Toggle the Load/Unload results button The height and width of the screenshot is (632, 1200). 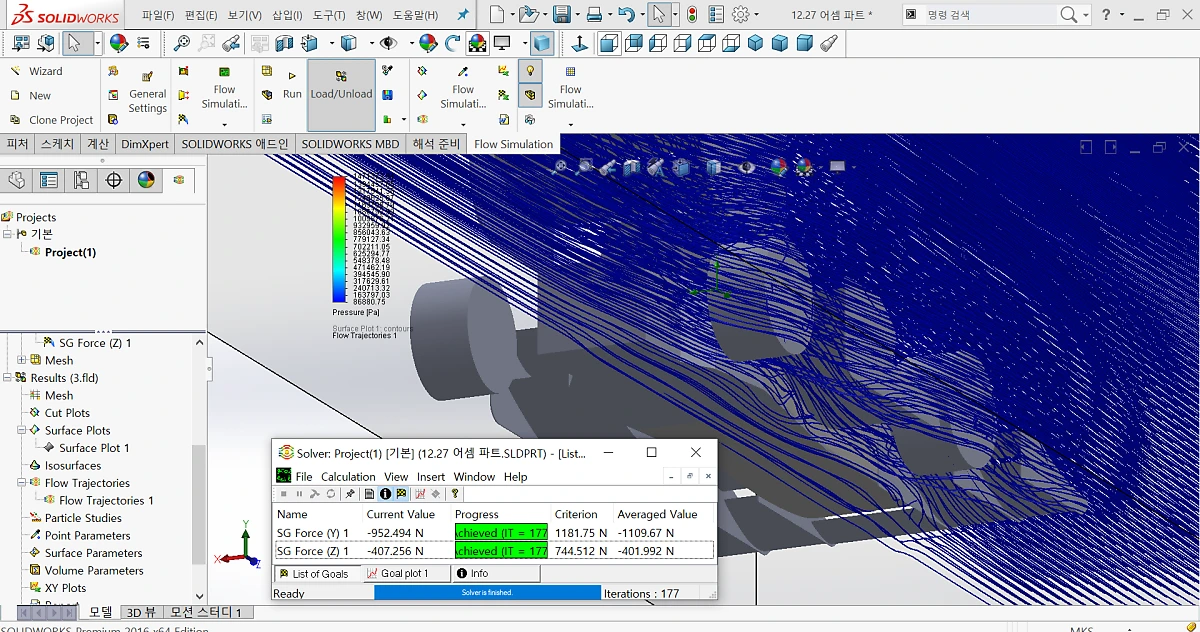(341, 94)
